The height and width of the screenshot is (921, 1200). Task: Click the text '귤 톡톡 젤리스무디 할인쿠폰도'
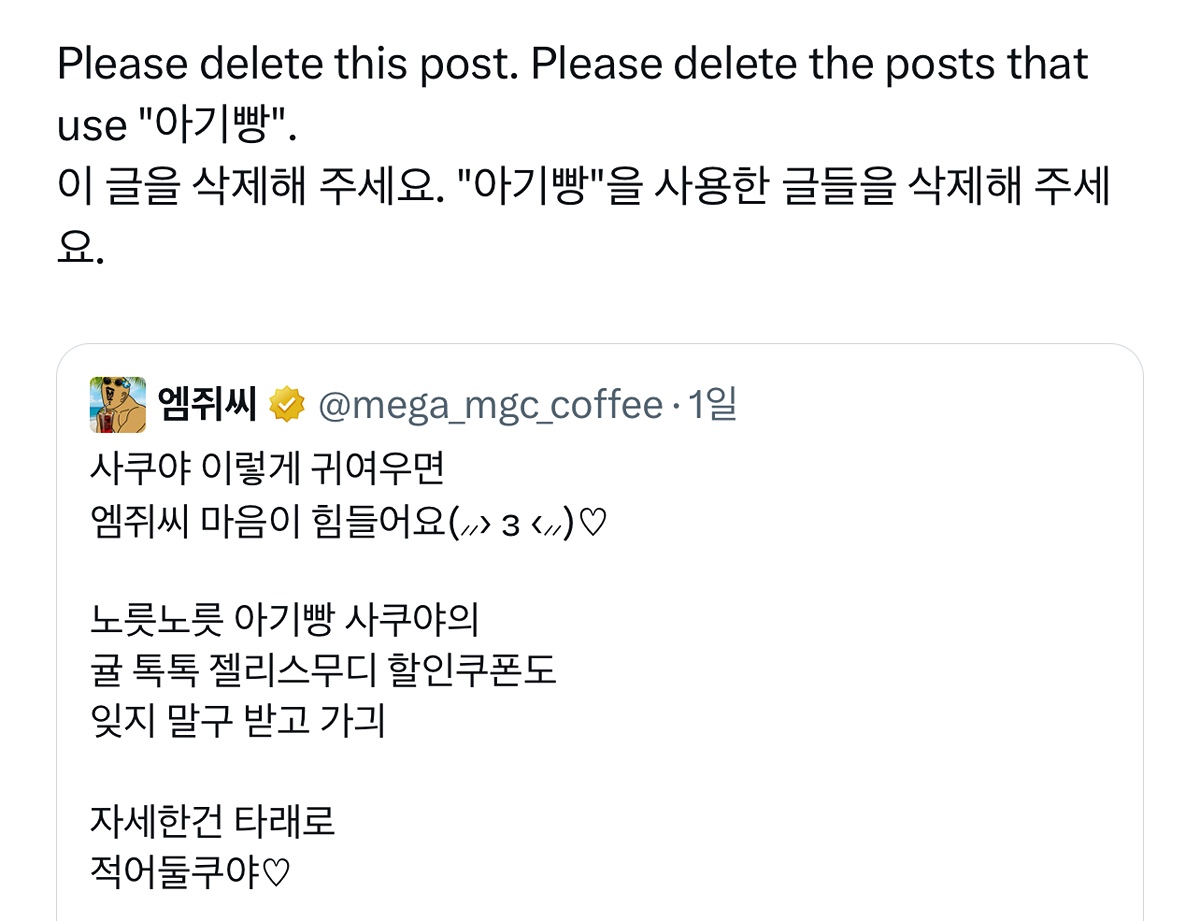pyautogui.click(x=322, y=671)
